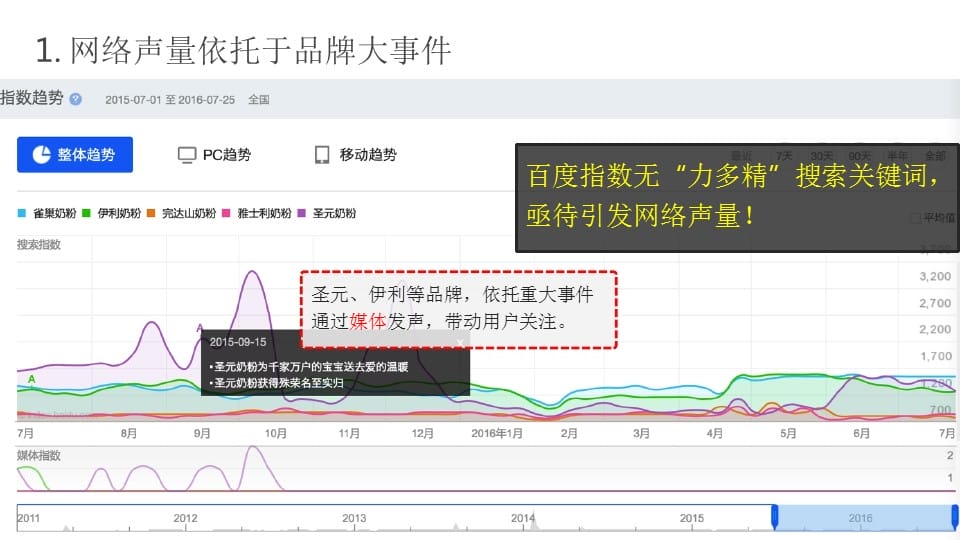Close the 2015-09-15 news tooltip
Image resolution: width=960 pixels, height=540 pixels.
click(x=460, y=342)
